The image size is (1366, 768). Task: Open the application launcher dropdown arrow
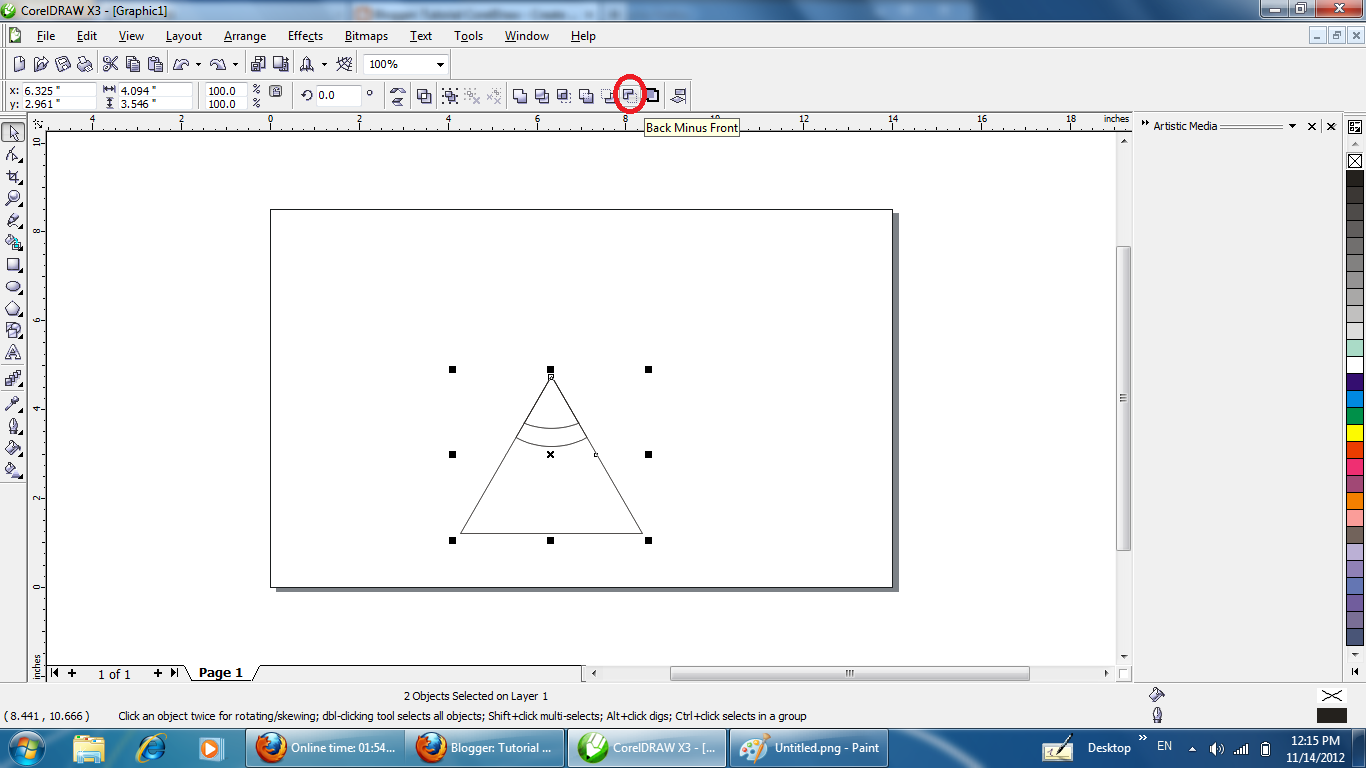click(x=324, y=64)
